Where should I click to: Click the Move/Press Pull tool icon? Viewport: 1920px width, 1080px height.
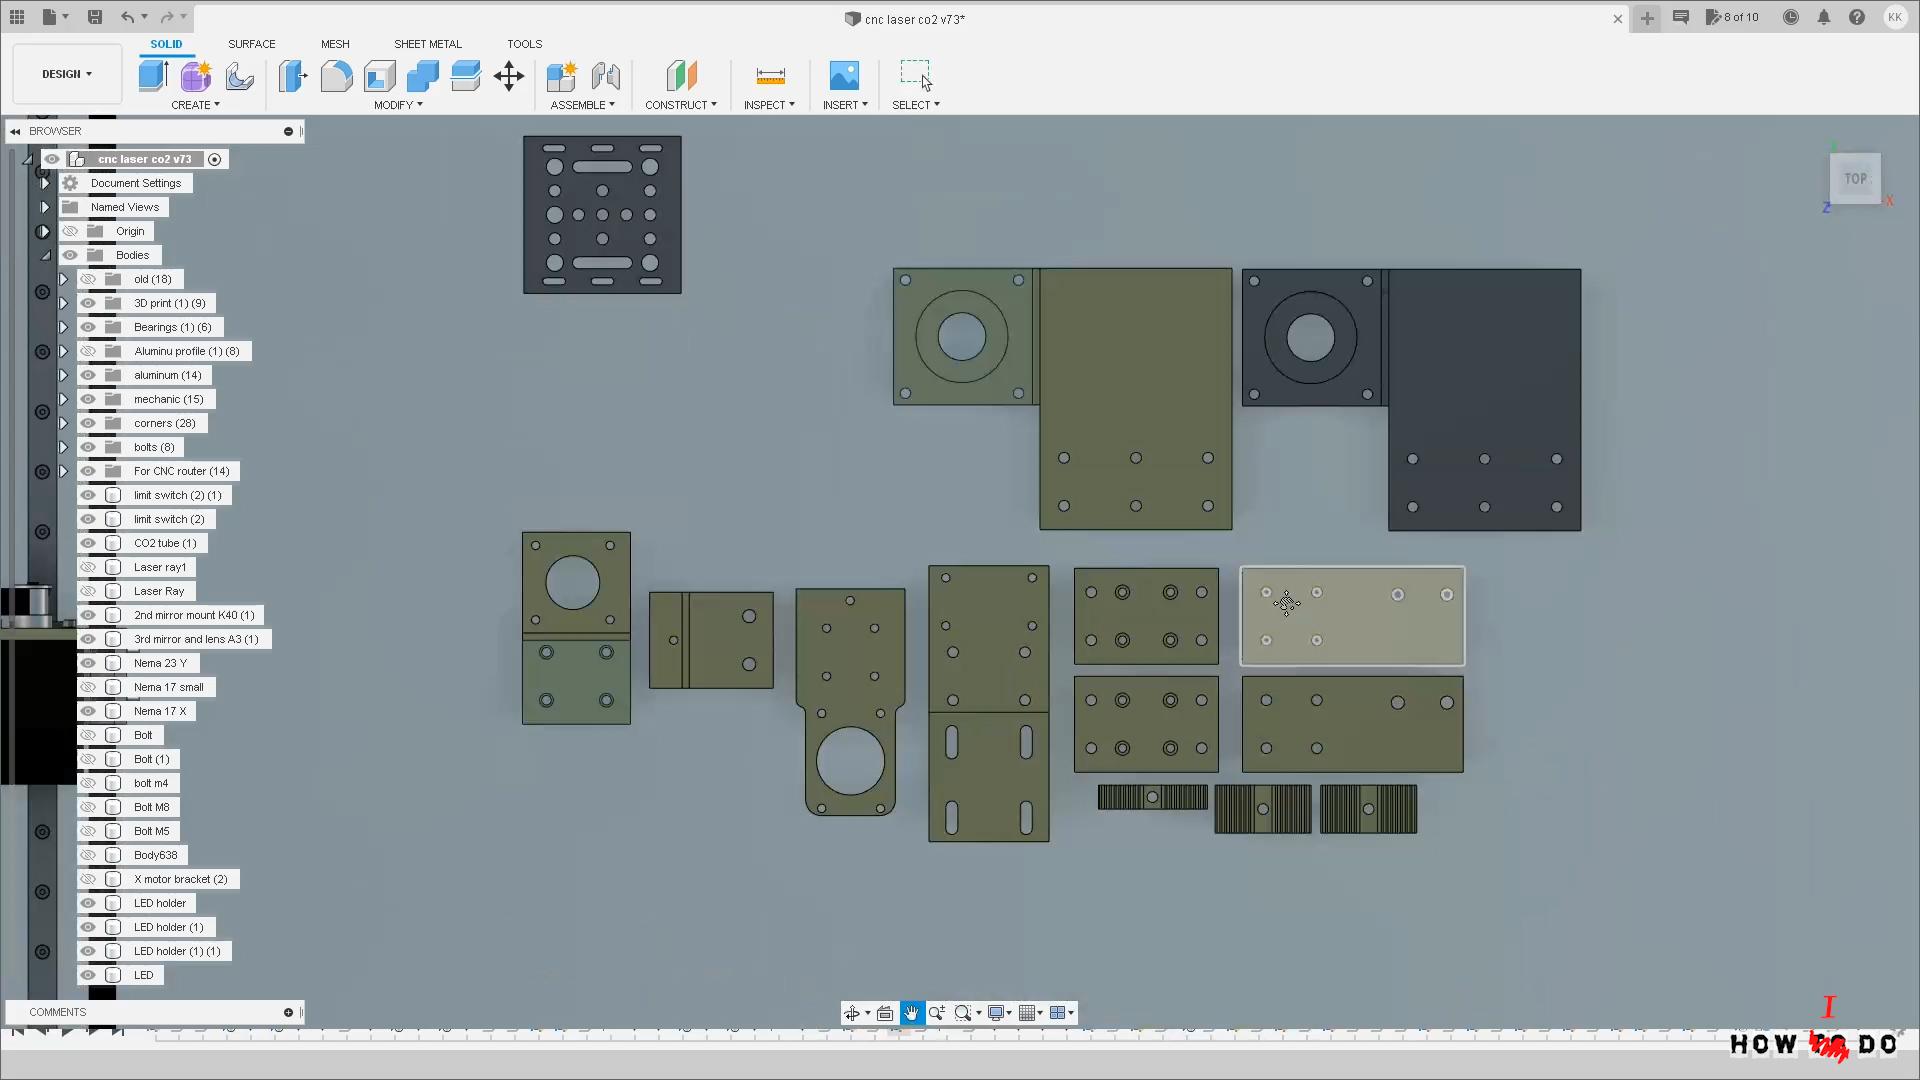[508, 75]
